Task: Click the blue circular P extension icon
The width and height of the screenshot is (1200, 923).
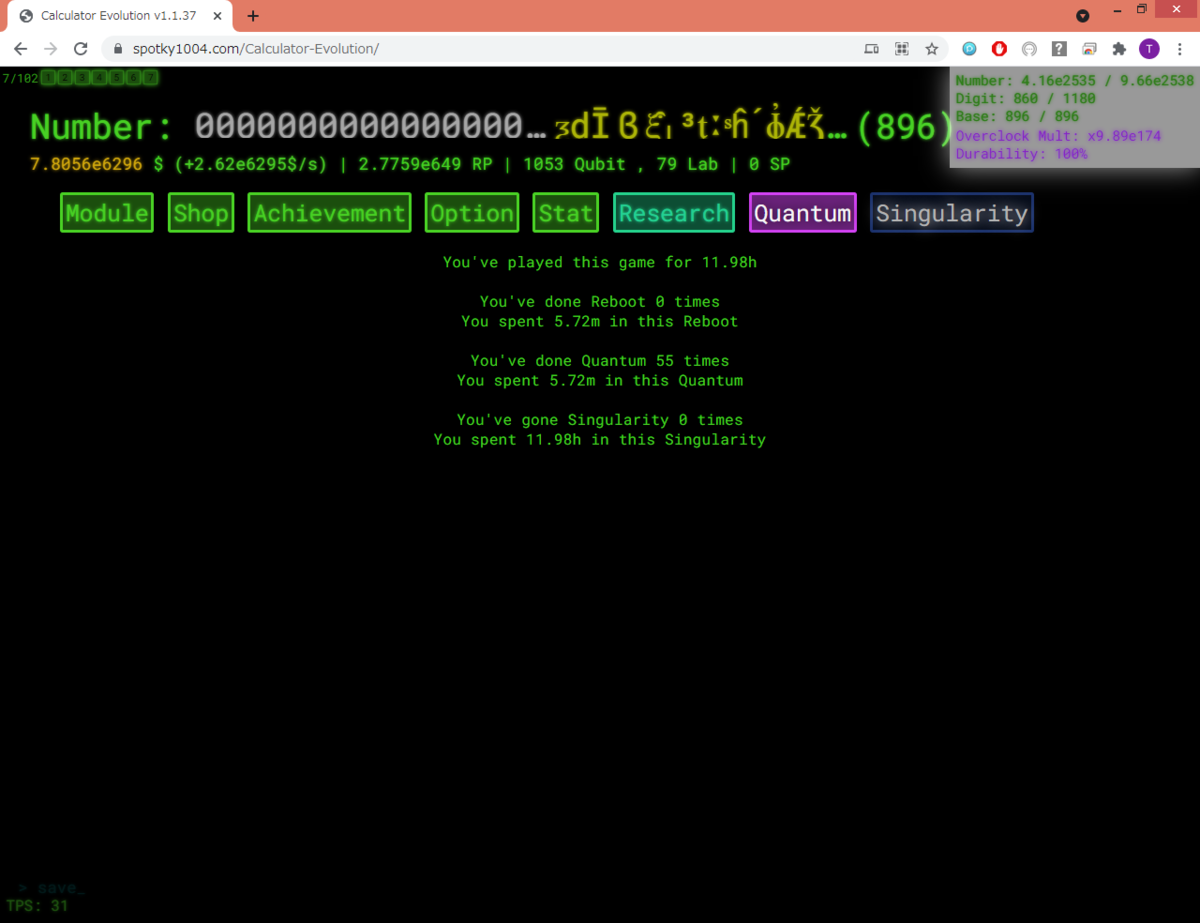Action: pos(969,48)
